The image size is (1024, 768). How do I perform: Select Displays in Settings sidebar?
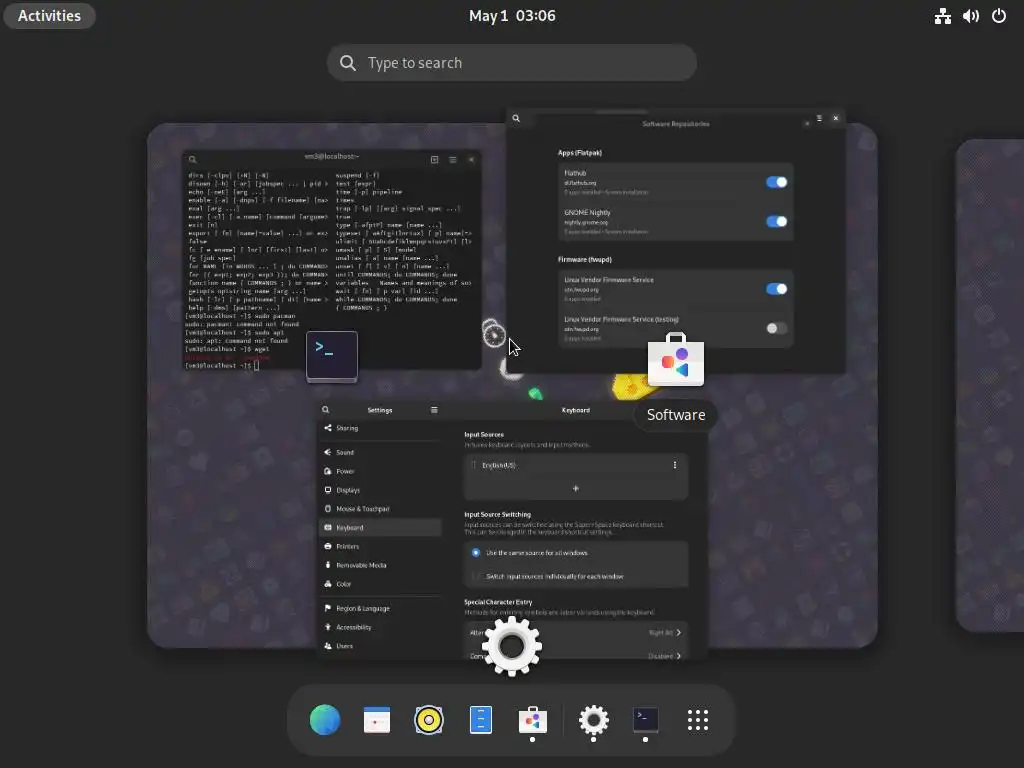380,490
